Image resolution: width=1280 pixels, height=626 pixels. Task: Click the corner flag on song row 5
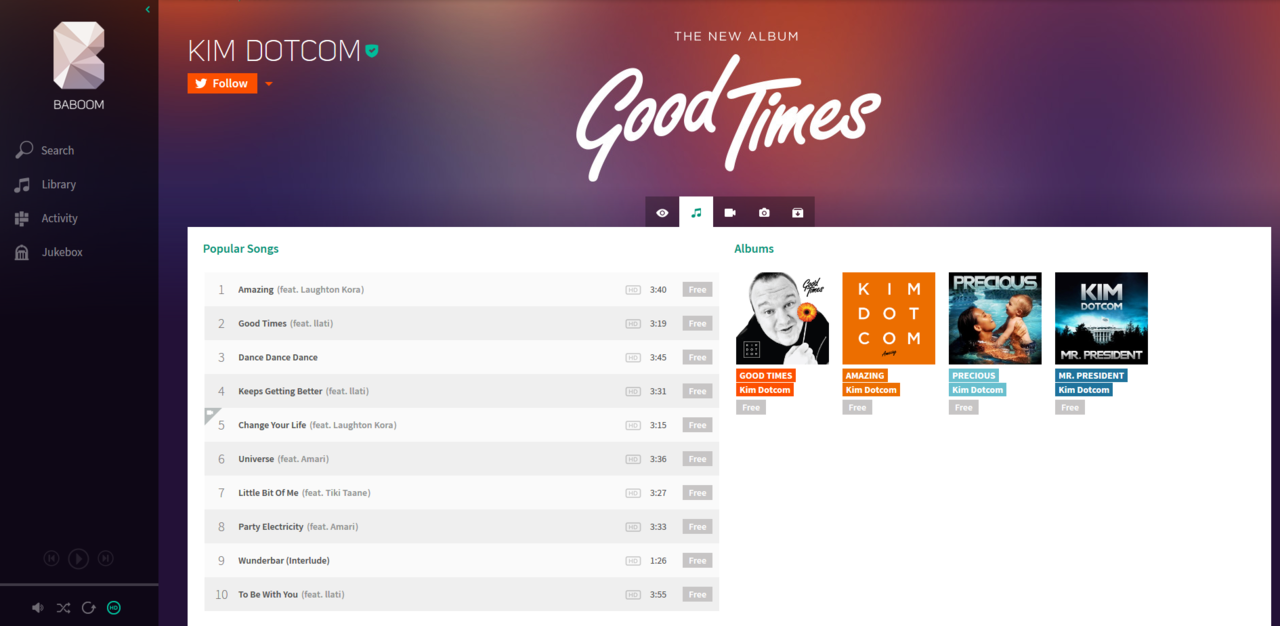click(x=212, y=415)
